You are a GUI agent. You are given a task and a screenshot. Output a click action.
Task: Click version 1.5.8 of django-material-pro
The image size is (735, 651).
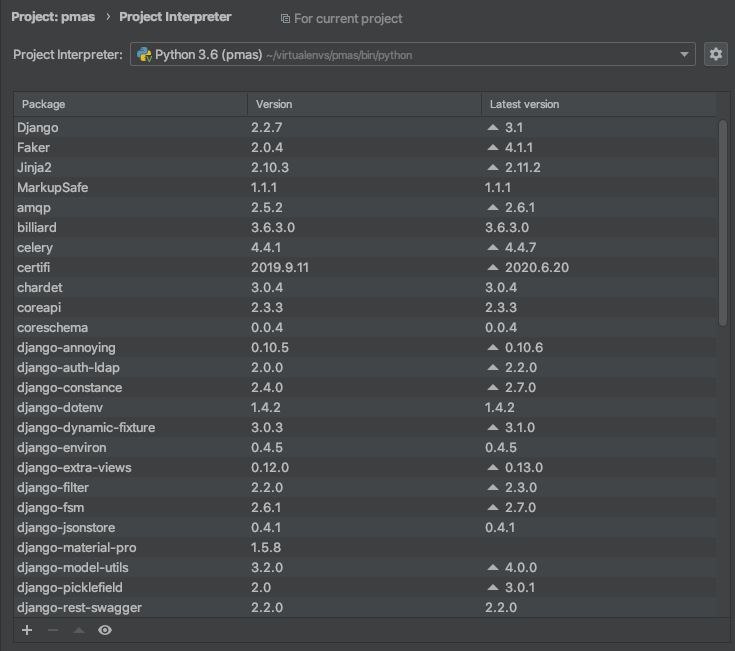coord(266,547)
